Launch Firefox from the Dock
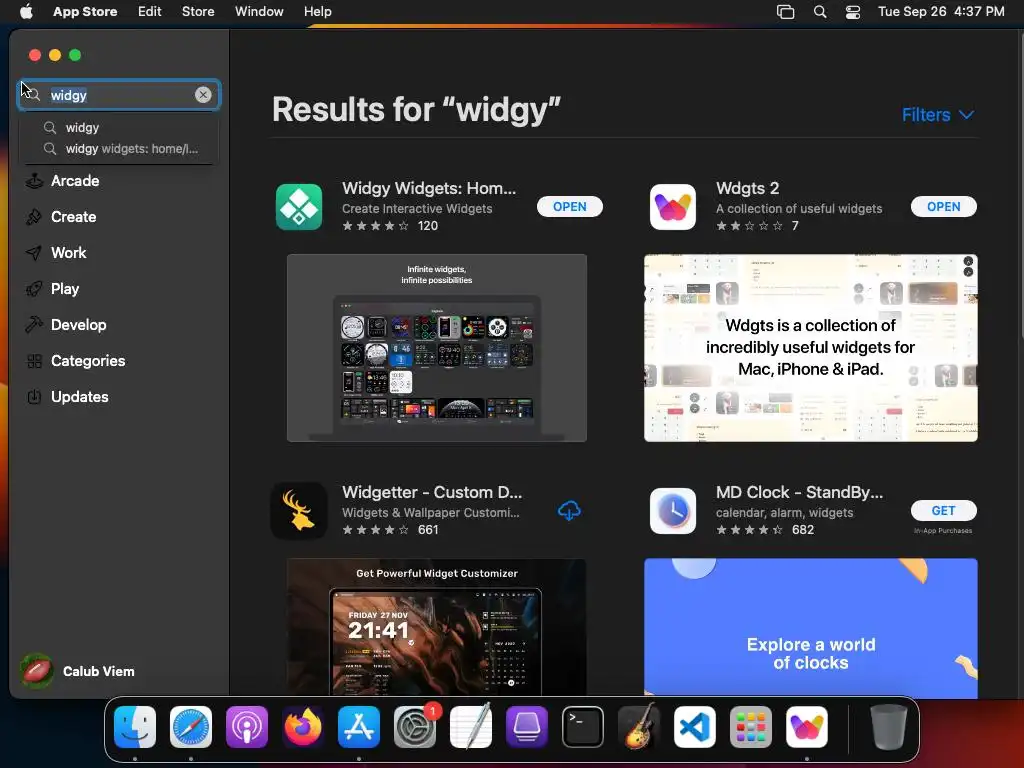Viewport: 1024px width, 768px height. coord(303,727)
